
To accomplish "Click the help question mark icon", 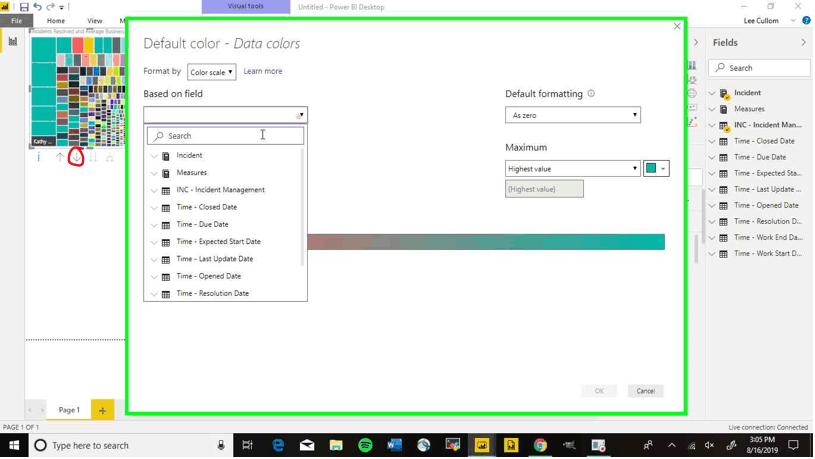I will pos(806,20).
